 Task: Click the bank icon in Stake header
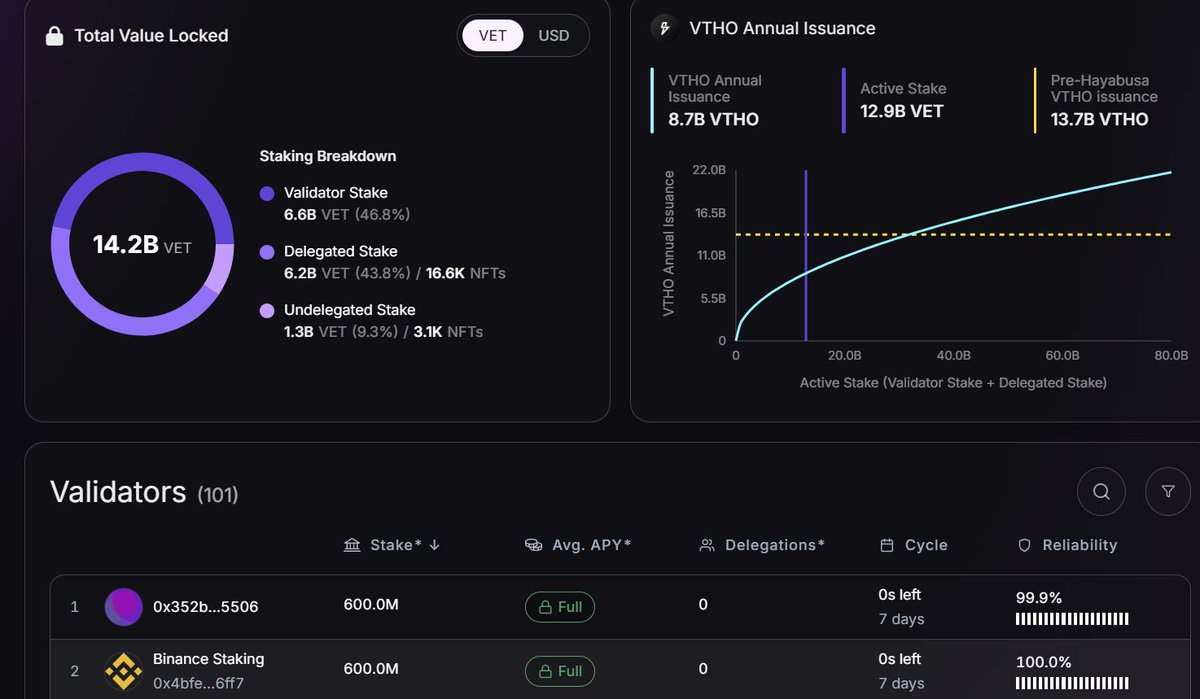tap(352, 545)
